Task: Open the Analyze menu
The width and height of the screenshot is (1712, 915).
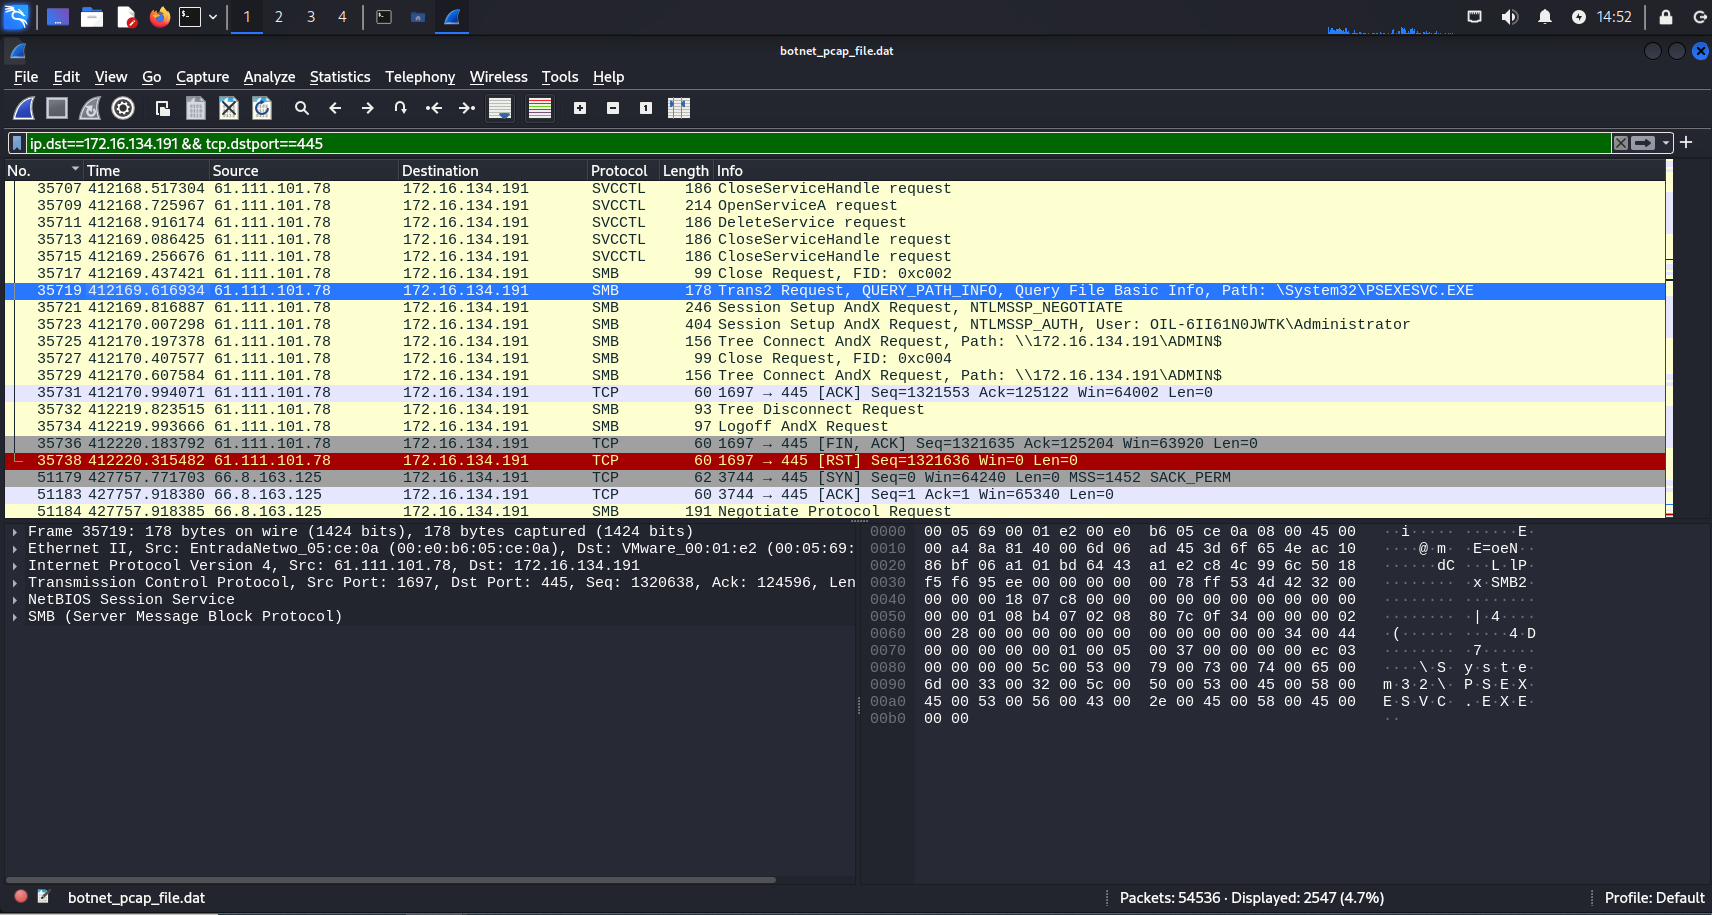Action: [269, 77]
